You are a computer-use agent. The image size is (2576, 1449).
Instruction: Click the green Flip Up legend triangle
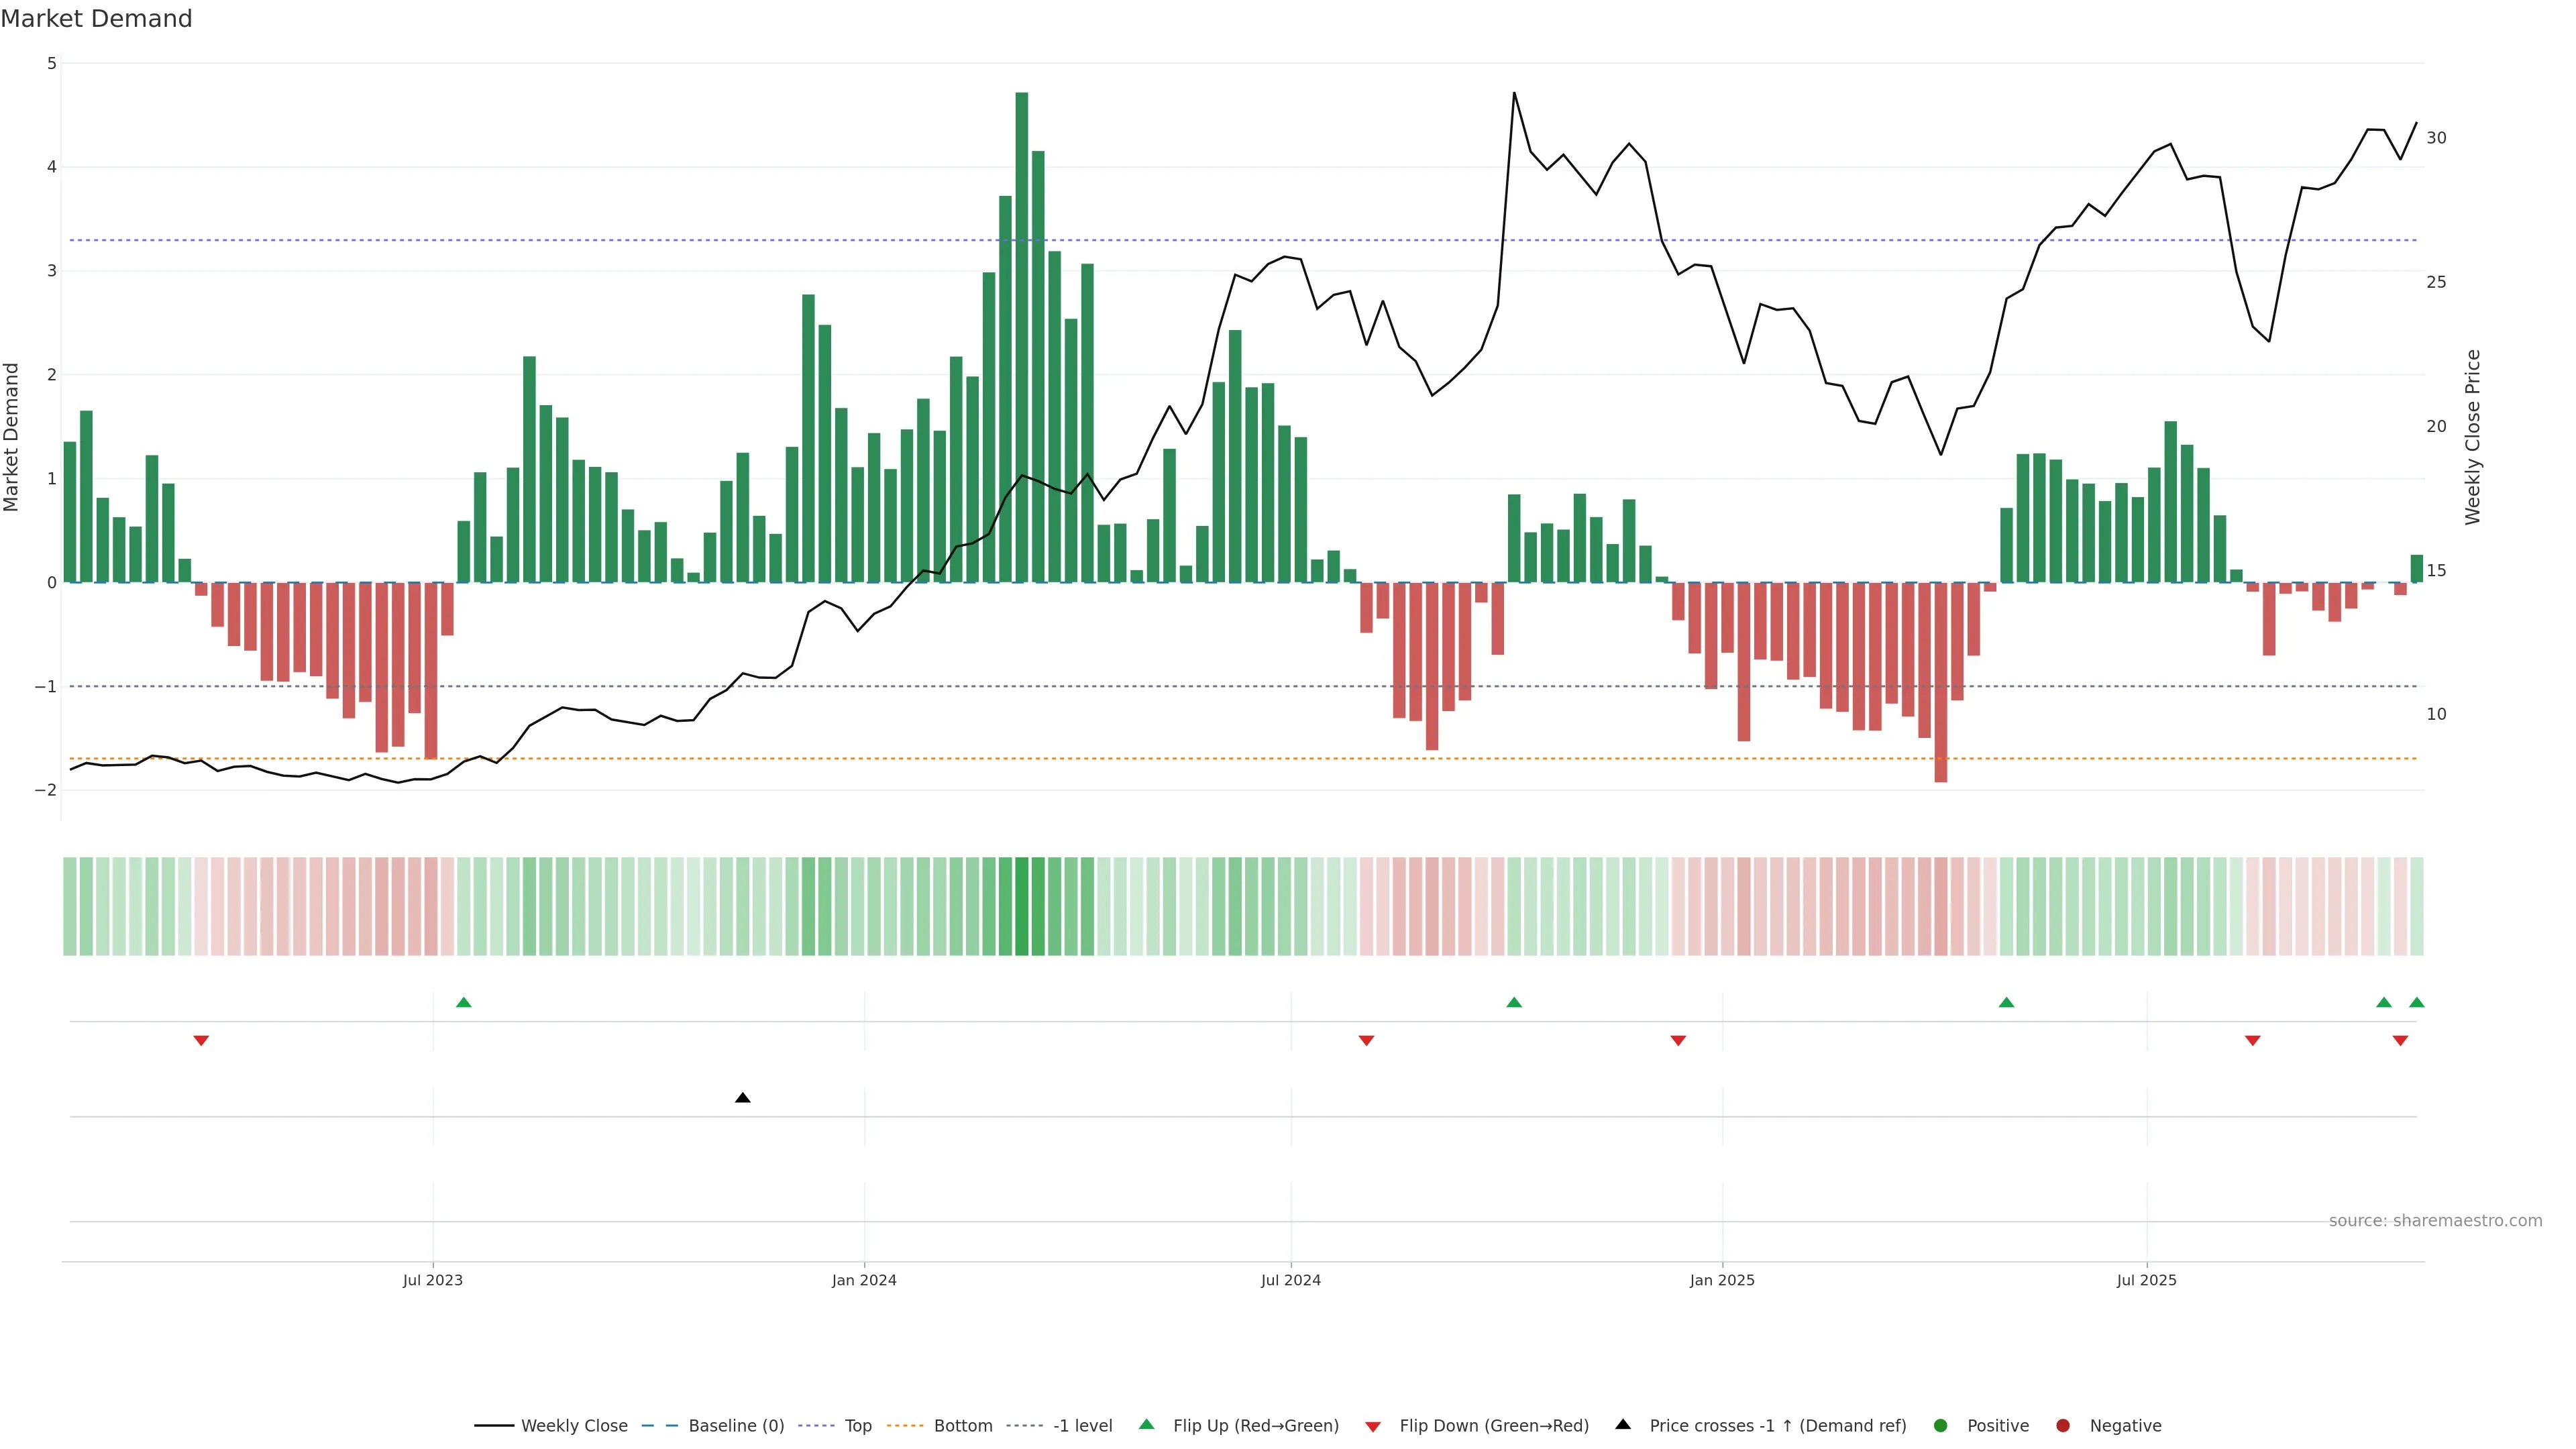point(1146,1424)
